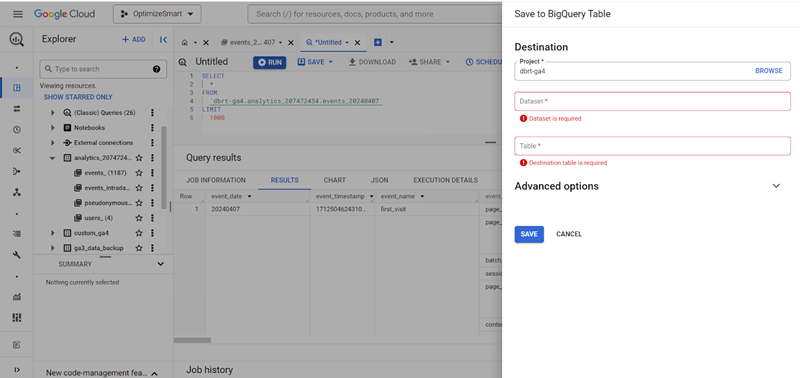Star the pseudonymous table
800x378 pixels.
pos(138,203)
